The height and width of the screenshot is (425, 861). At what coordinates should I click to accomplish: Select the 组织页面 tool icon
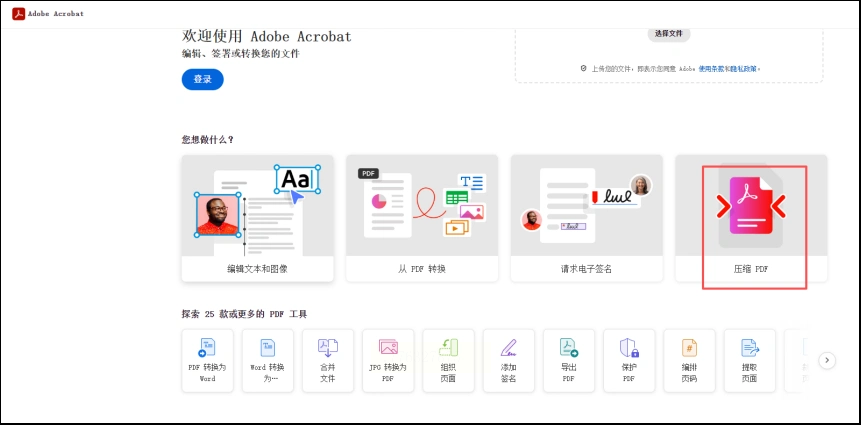(x=449, y=347)
